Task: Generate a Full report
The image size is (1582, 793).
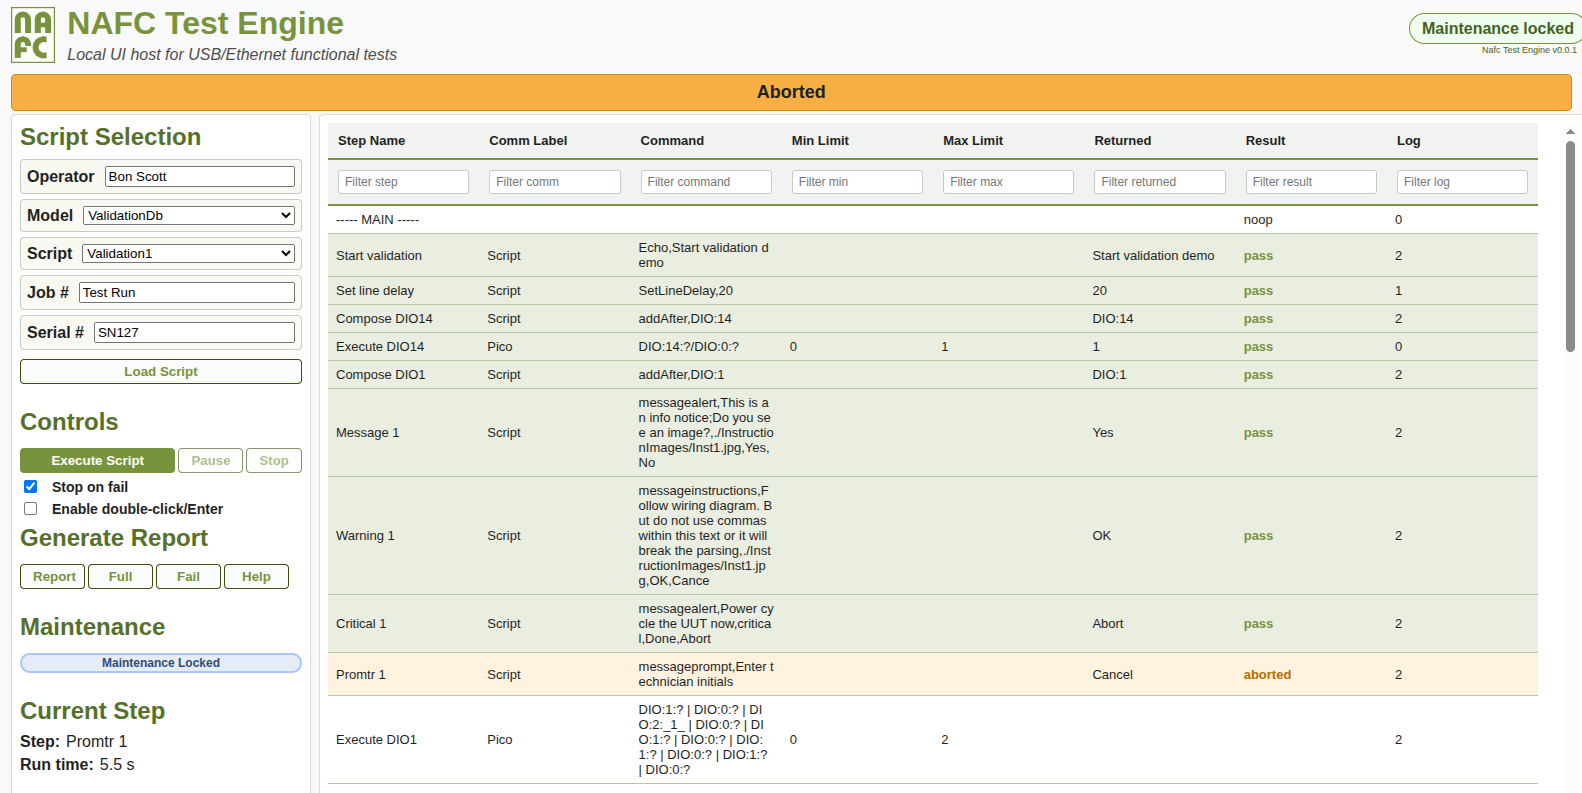Action: pos(120,577)
